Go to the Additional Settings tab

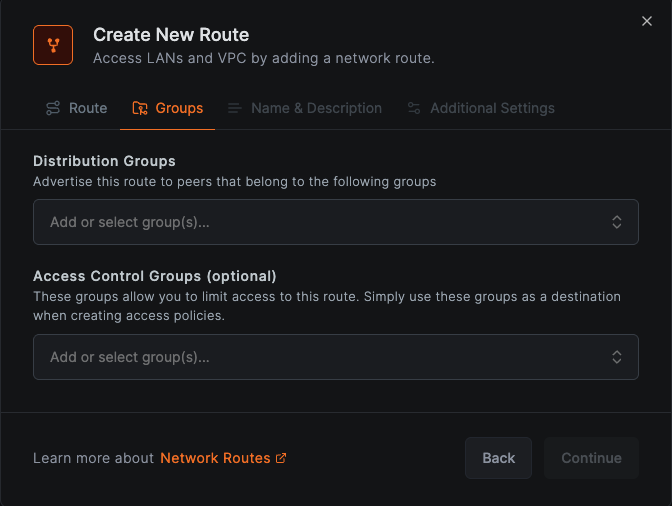coord(492,108)
